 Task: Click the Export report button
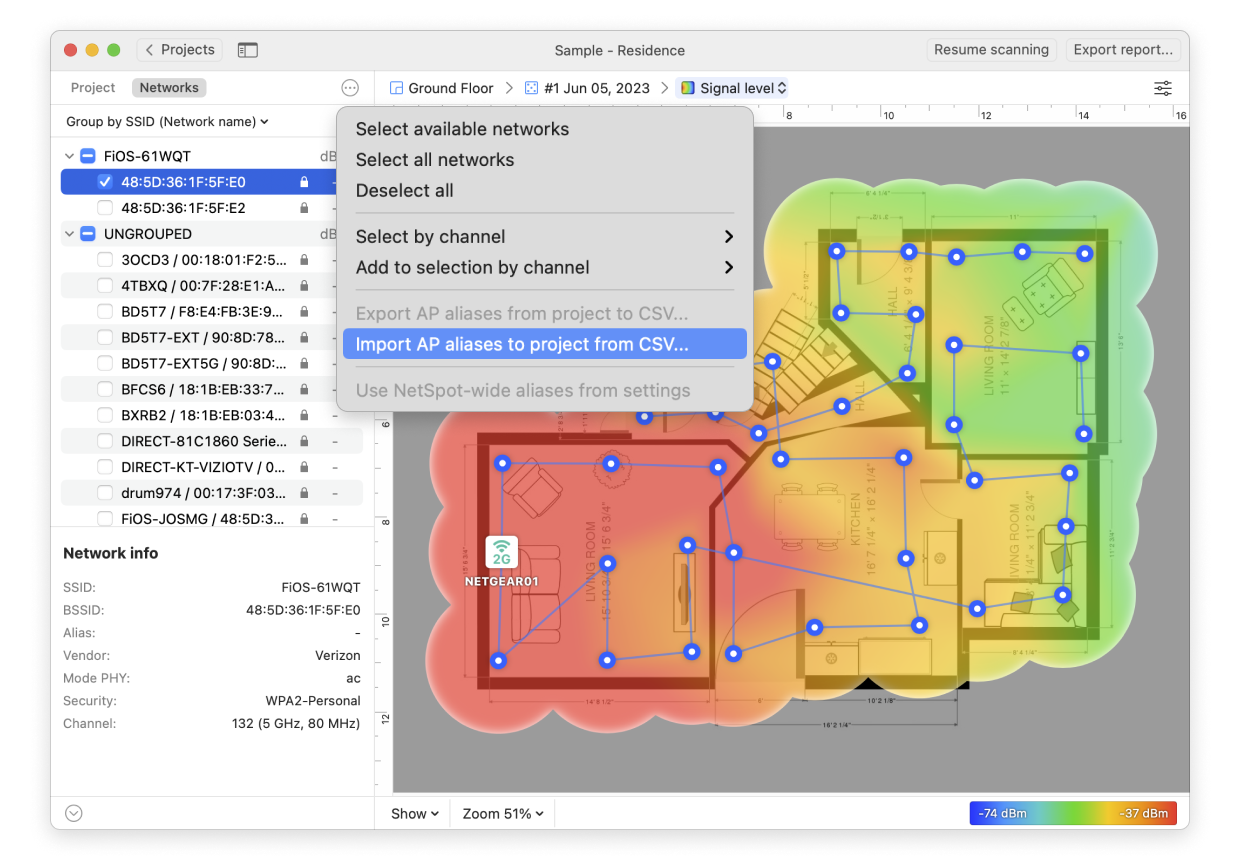click(1123, 50)
